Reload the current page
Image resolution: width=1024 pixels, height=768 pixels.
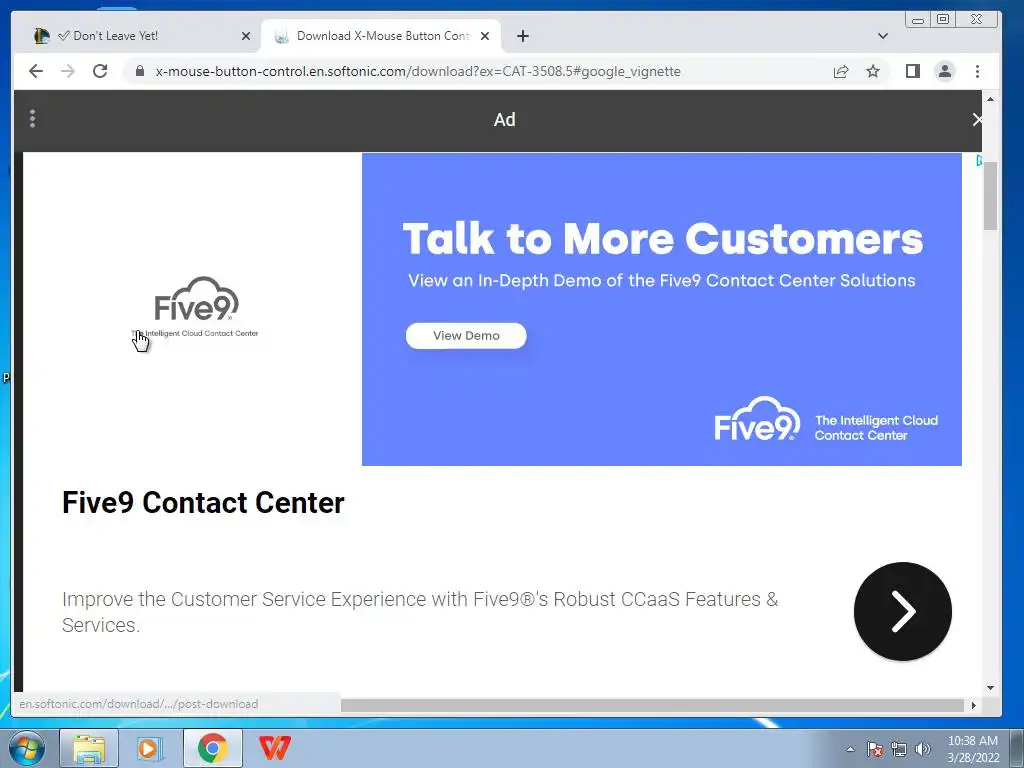tap(100, 71)
